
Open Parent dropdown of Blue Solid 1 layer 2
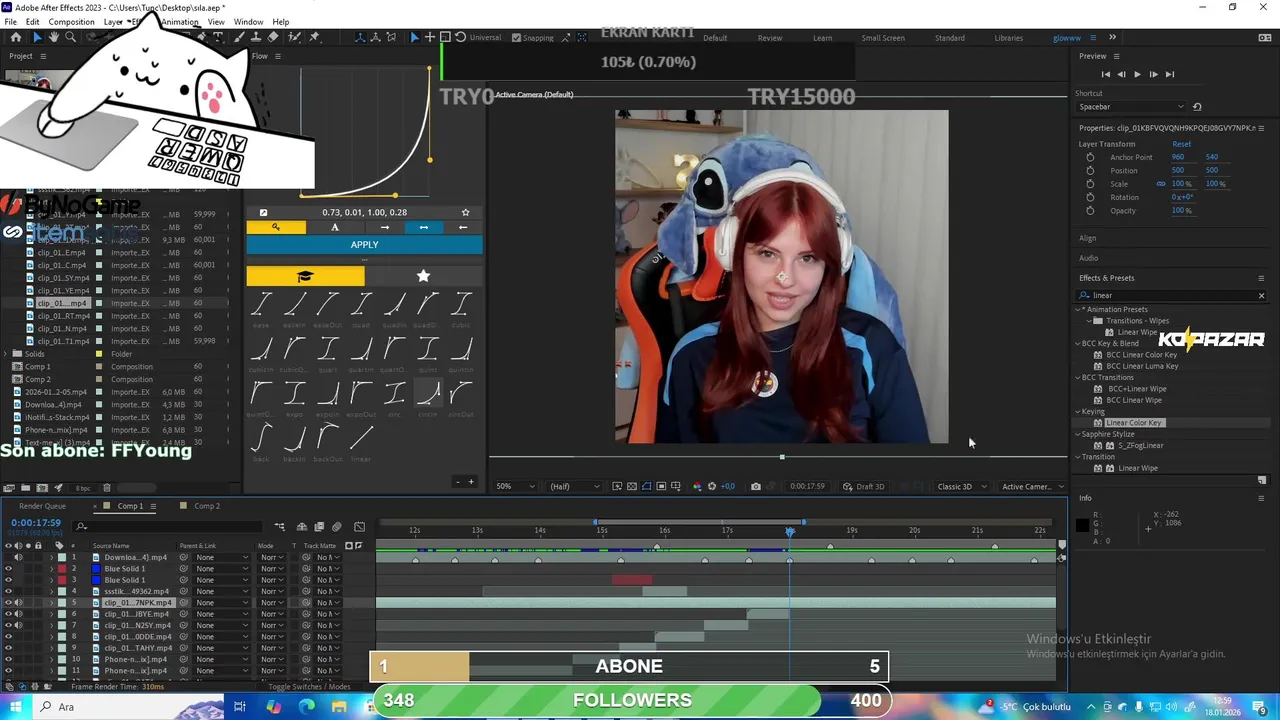[222, 569]
